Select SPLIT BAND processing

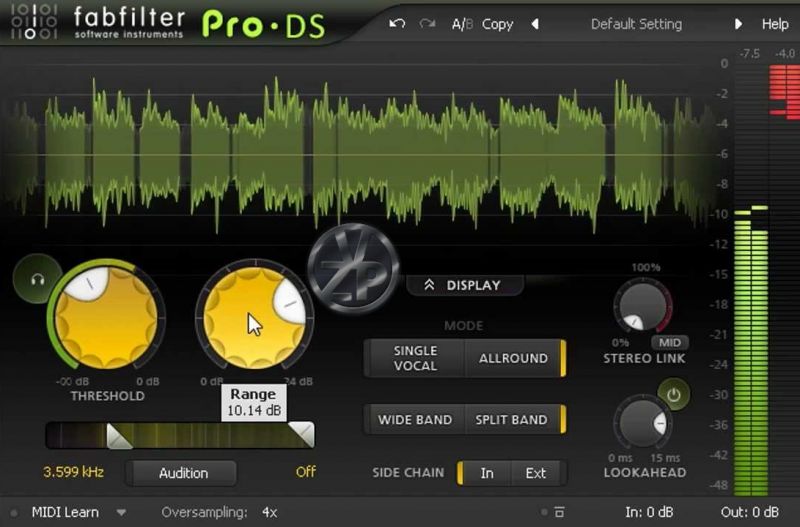[512, 419]
